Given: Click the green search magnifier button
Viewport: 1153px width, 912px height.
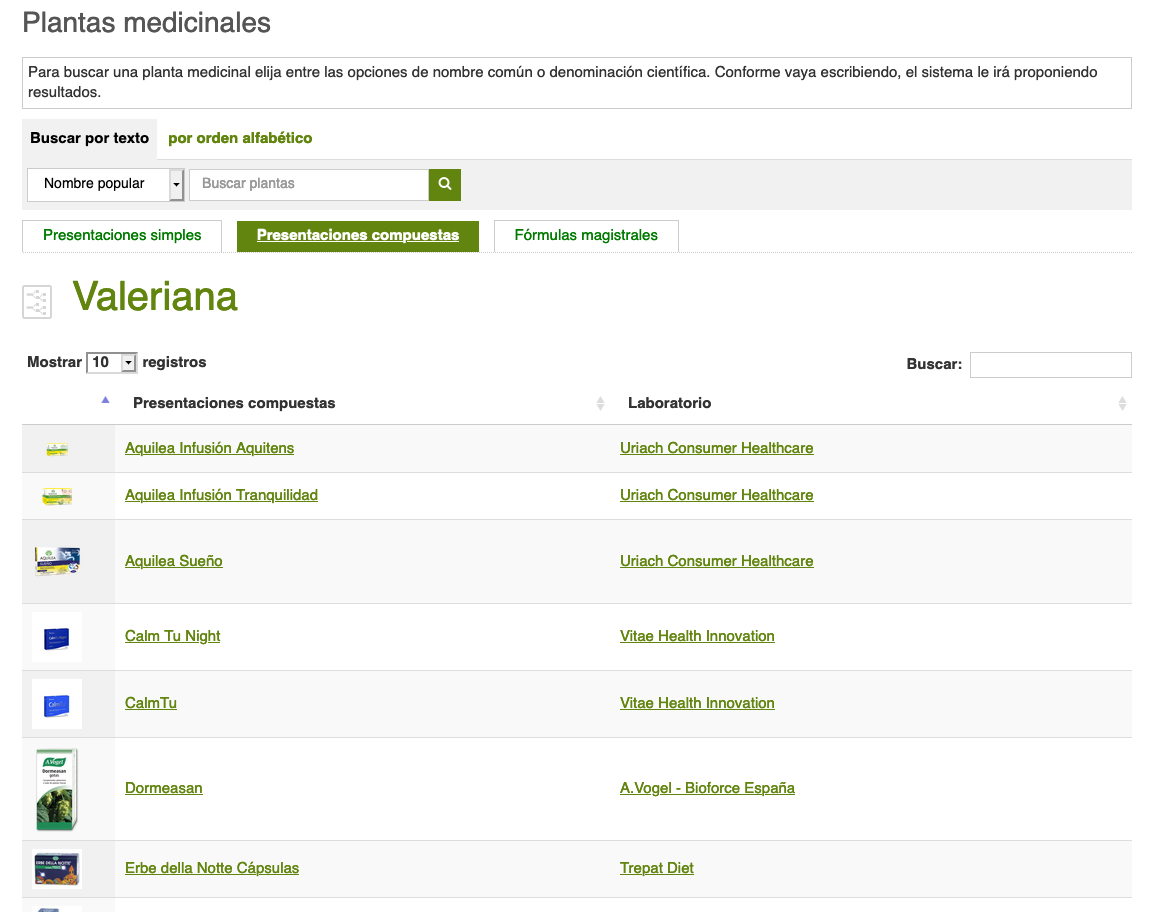Looking at the screenshot, I should (x=445, y=185).
